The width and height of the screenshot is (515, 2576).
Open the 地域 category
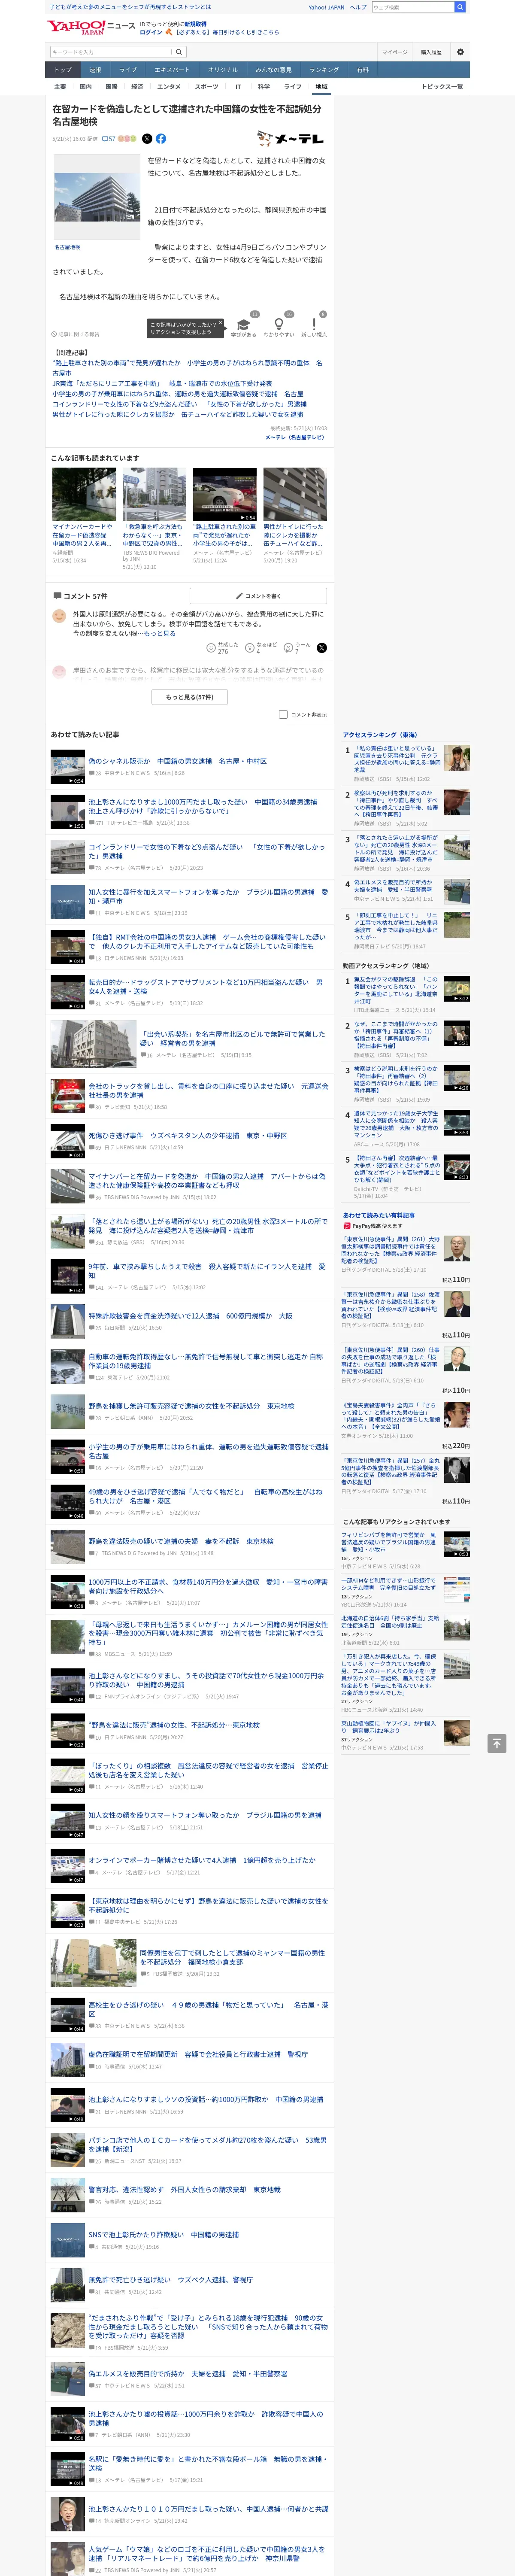[321, 87]
